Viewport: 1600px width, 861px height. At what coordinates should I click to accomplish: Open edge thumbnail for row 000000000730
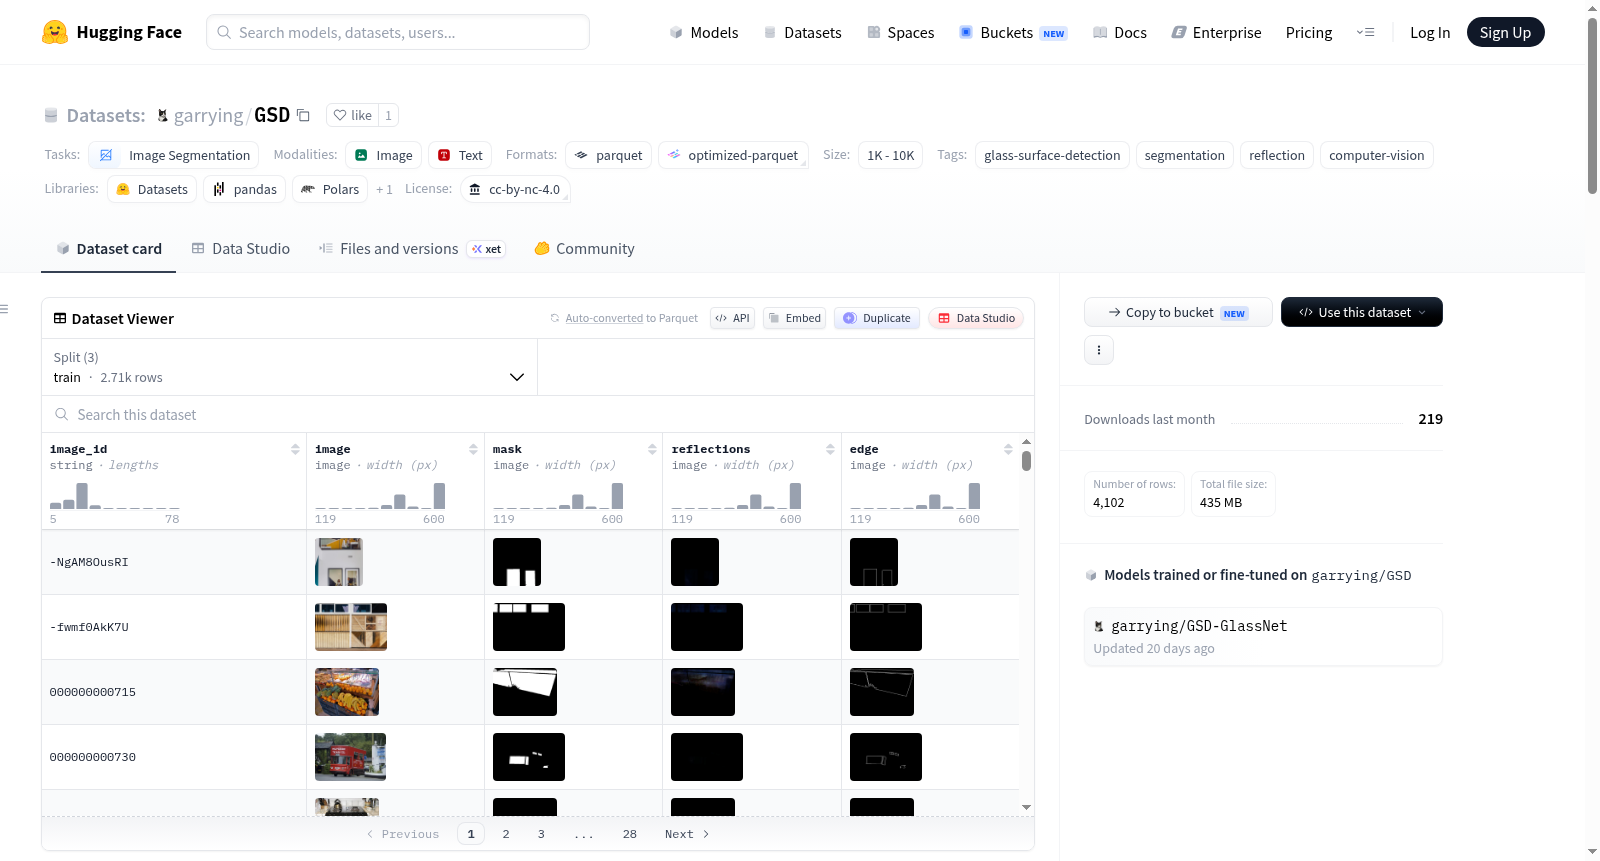click(x=886, y=757)
